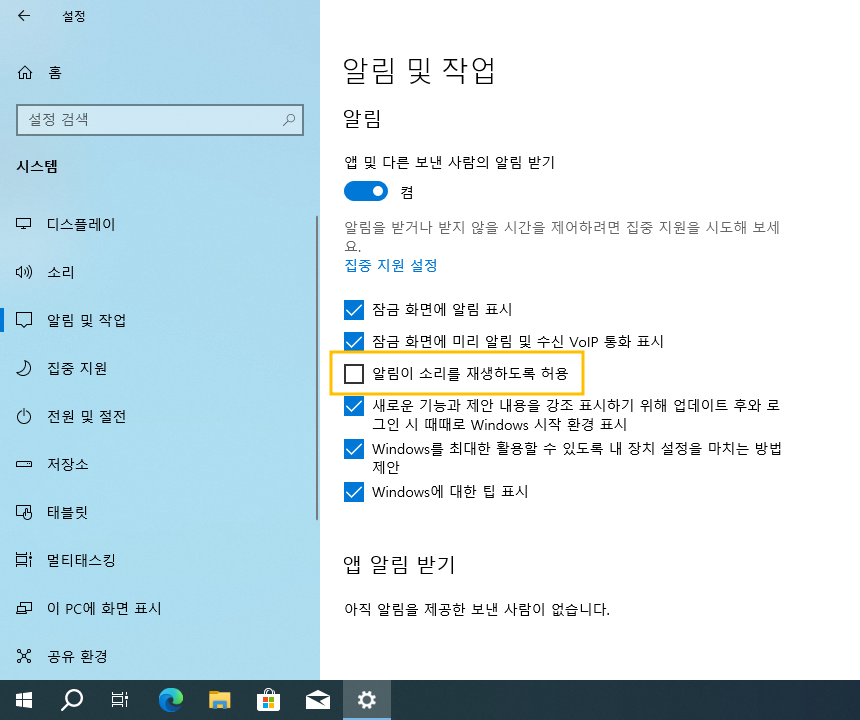Click the 시스템 section label

tap(37, 166)
